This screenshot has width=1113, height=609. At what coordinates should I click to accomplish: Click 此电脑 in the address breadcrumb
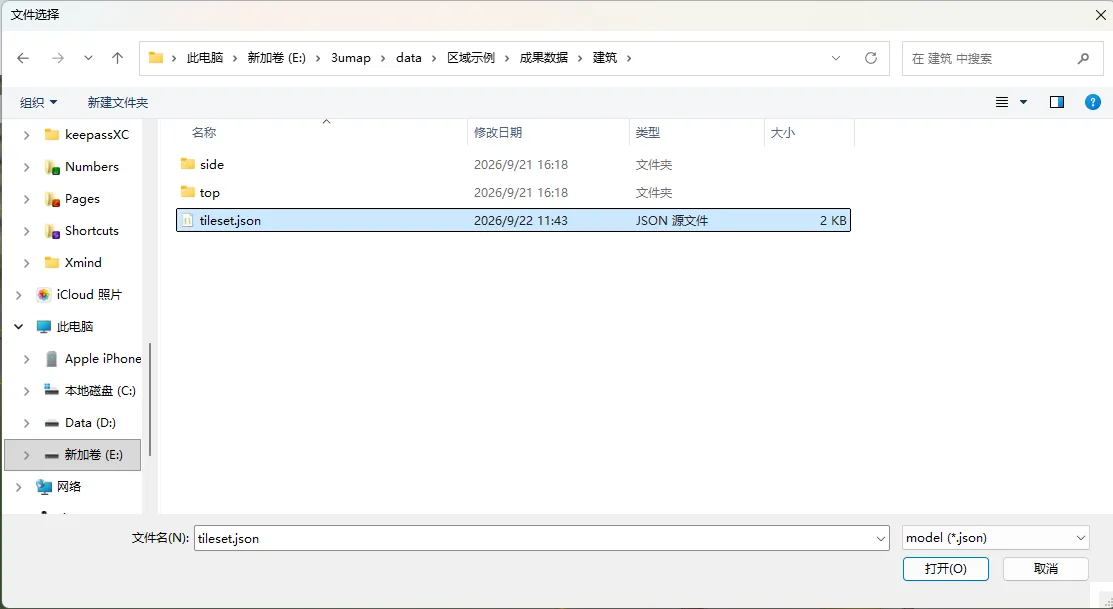point(205,58)
